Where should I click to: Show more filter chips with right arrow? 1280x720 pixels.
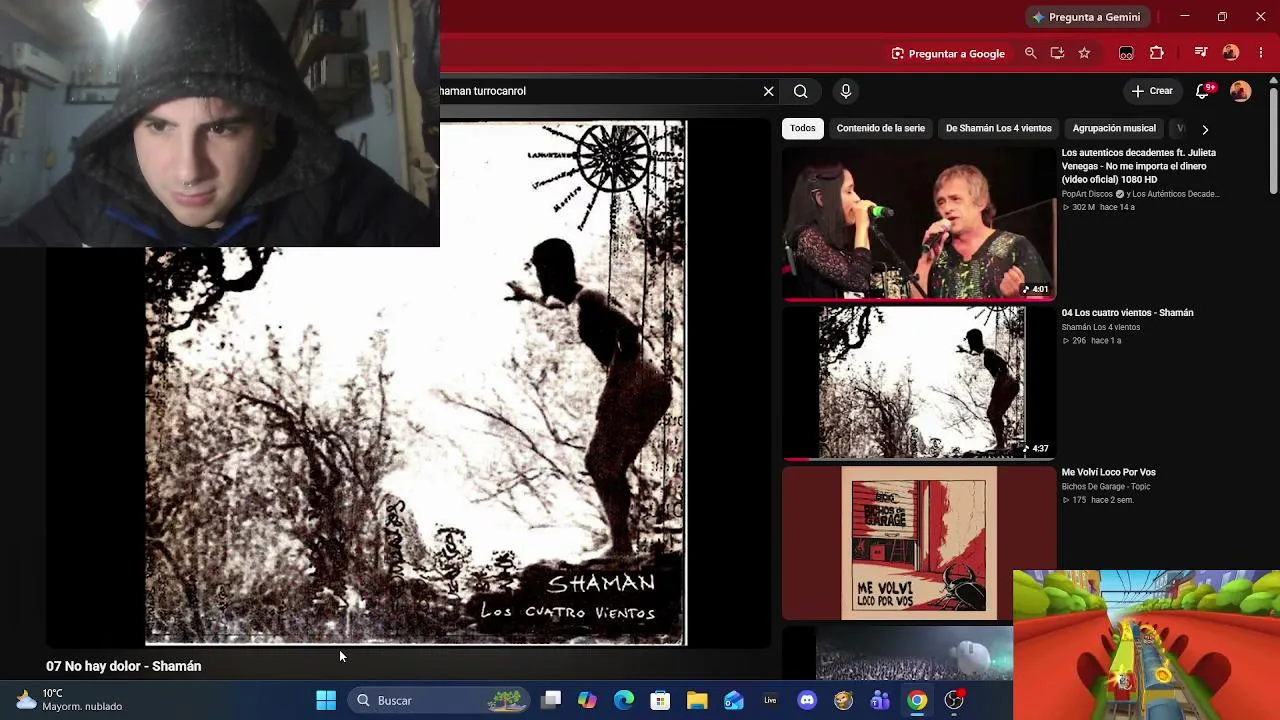(x=1205, y=129)
